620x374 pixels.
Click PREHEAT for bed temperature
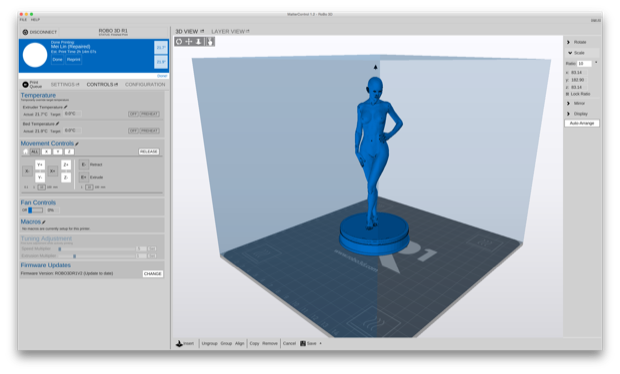click(x=149, y=130)
